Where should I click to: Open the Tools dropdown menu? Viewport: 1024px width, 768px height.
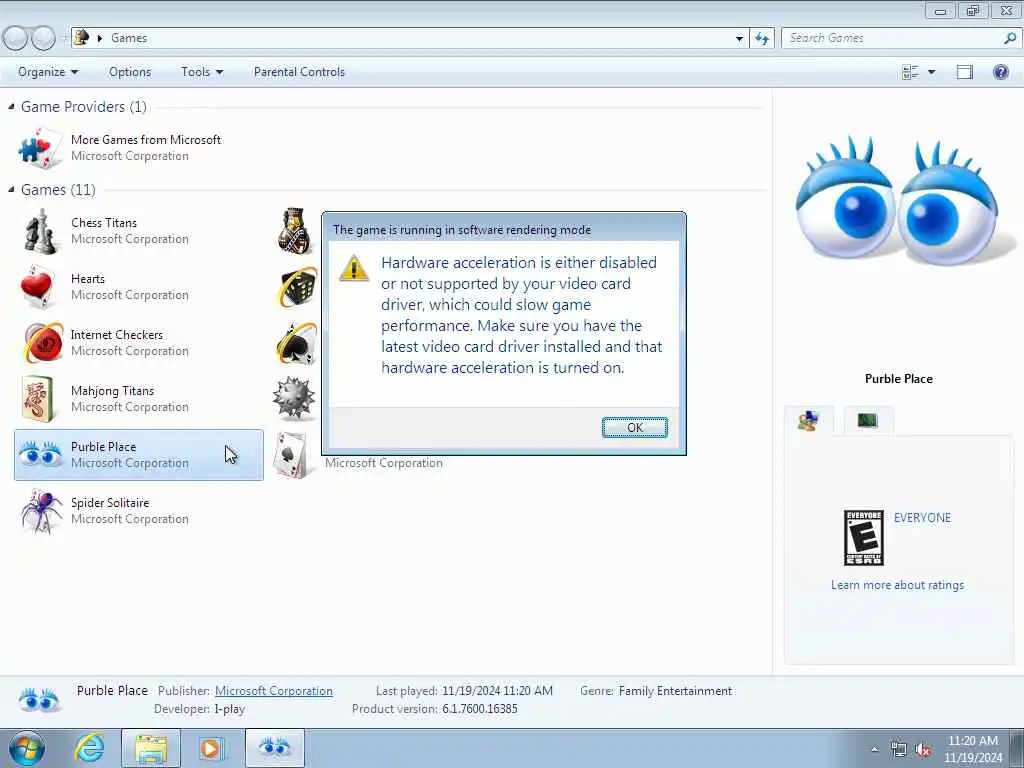click(x=202, y=72)
